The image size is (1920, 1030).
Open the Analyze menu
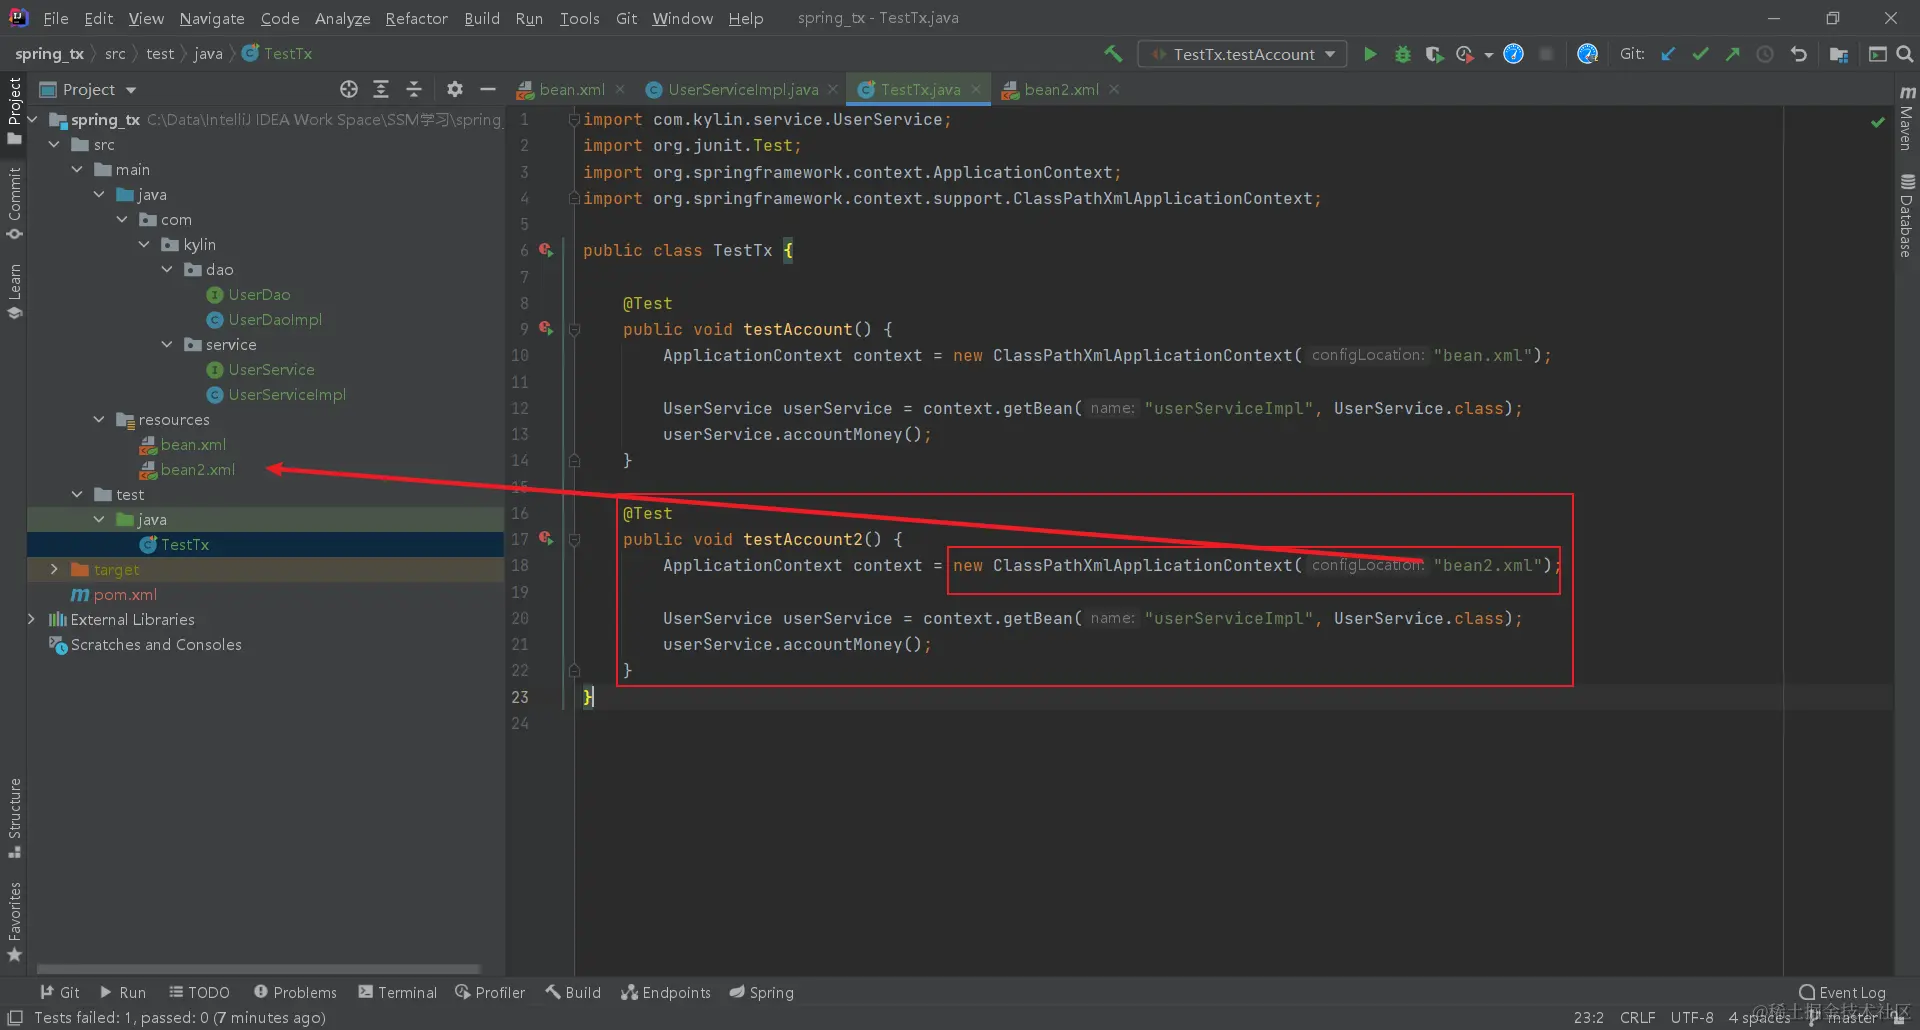pyautogui.click(x=342, y=18)
